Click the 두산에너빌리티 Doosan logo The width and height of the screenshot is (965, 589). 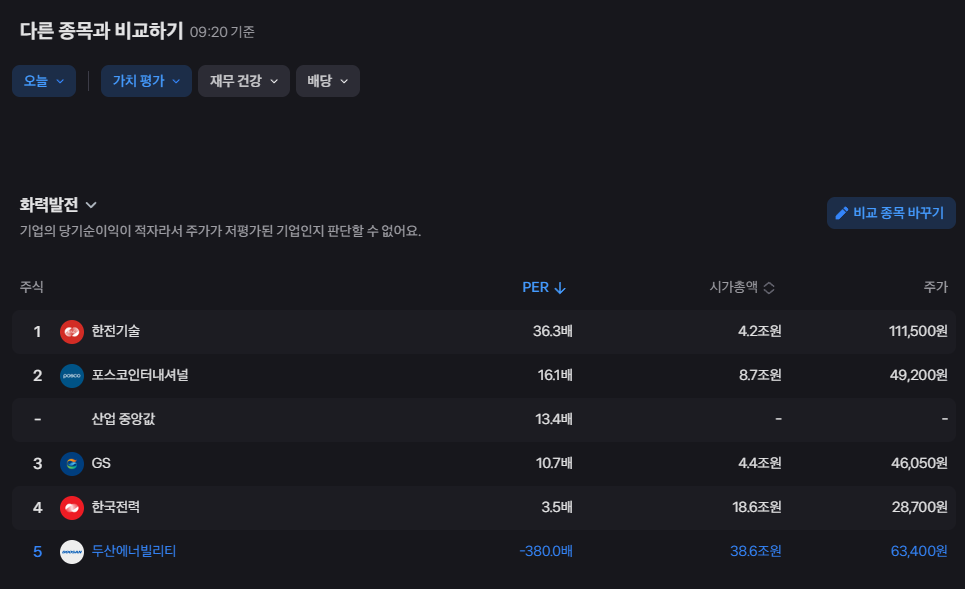point(72,551)
